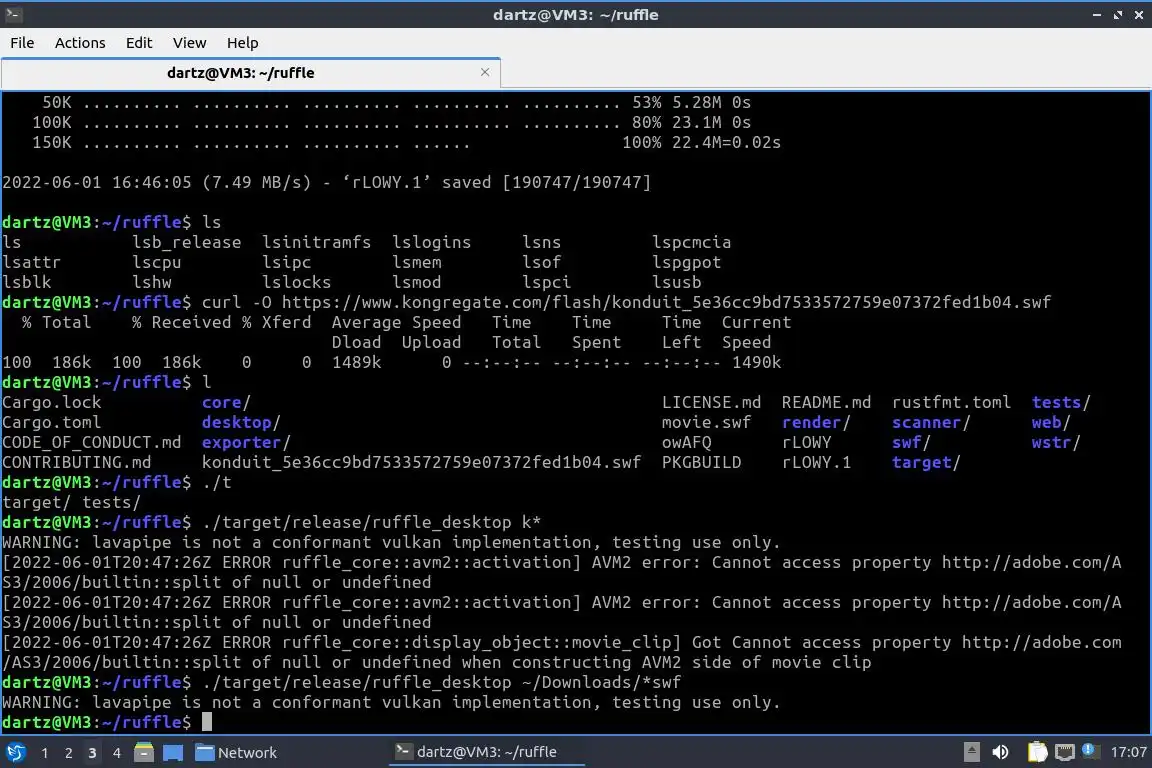Close the terminal window
Viewport: 1152px width, 768px height.
tap(1139, 15)
